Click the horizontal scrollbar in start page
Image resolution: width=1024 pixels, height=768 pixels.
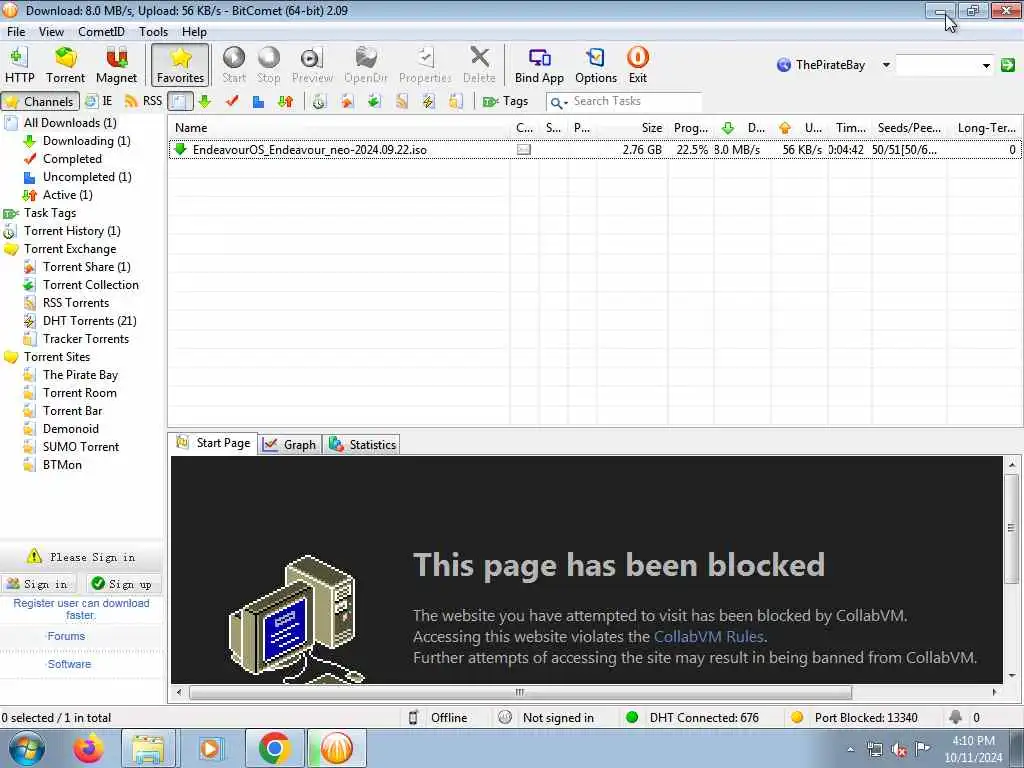[520, 692]
